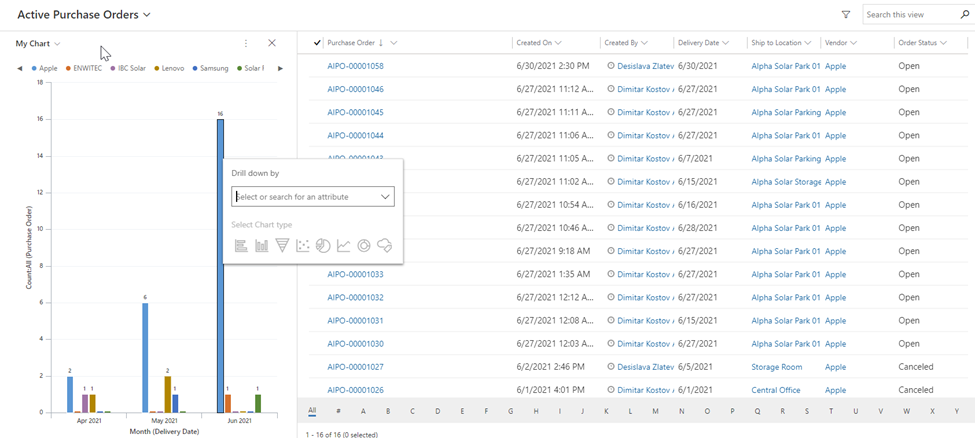The width and height of the screenshot is (975, 438).
Task: Open purchase order AIPO-00001058 link
Action: pos(355,66)
